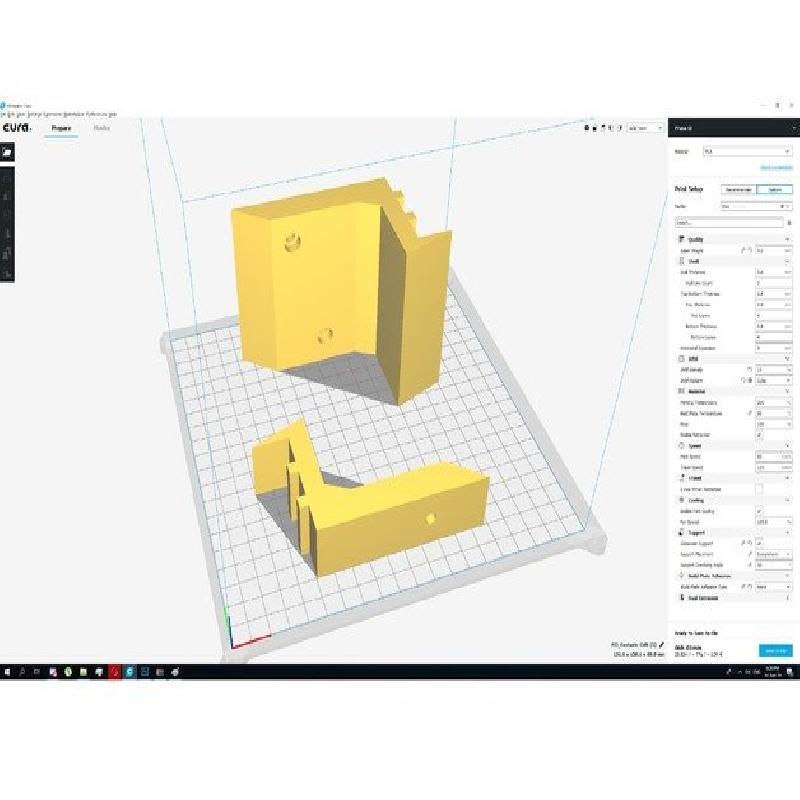Open the Settings menu
This screenshot has height=800, width=800.
pos(34,114)
